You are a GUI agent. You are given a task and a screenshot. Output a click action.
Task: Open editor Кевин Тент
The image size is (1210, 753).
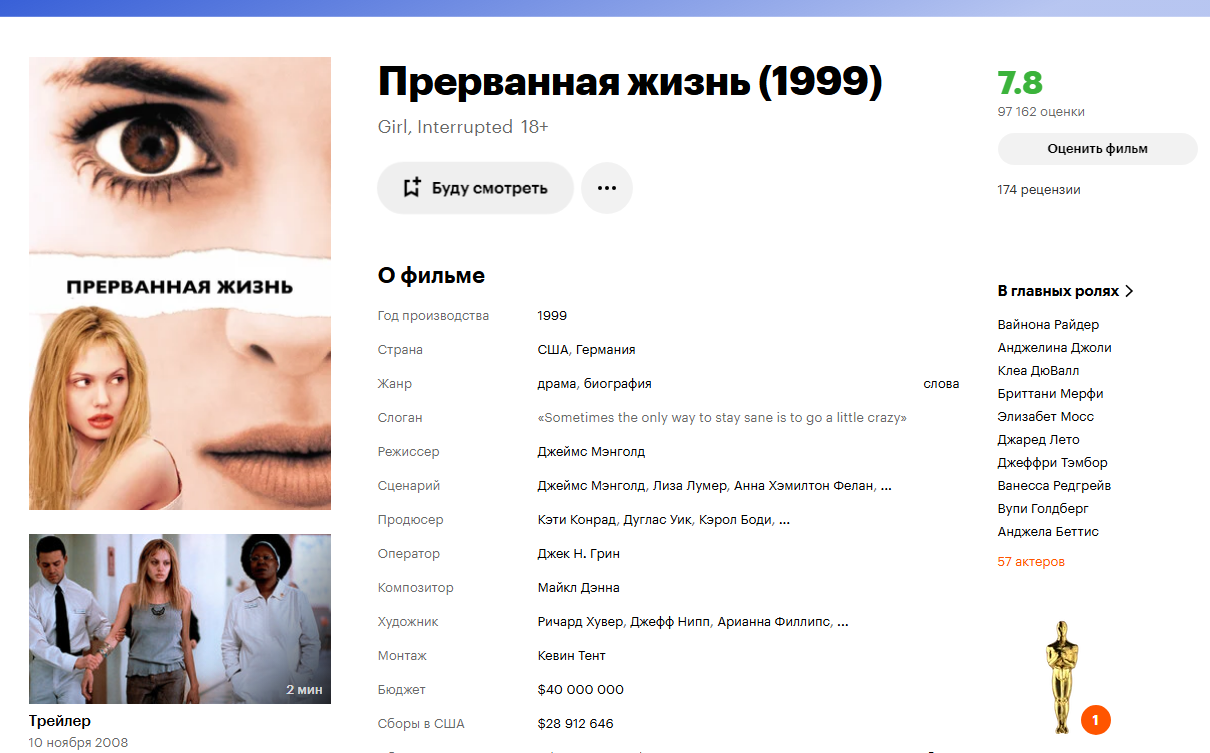pos(571,656)
